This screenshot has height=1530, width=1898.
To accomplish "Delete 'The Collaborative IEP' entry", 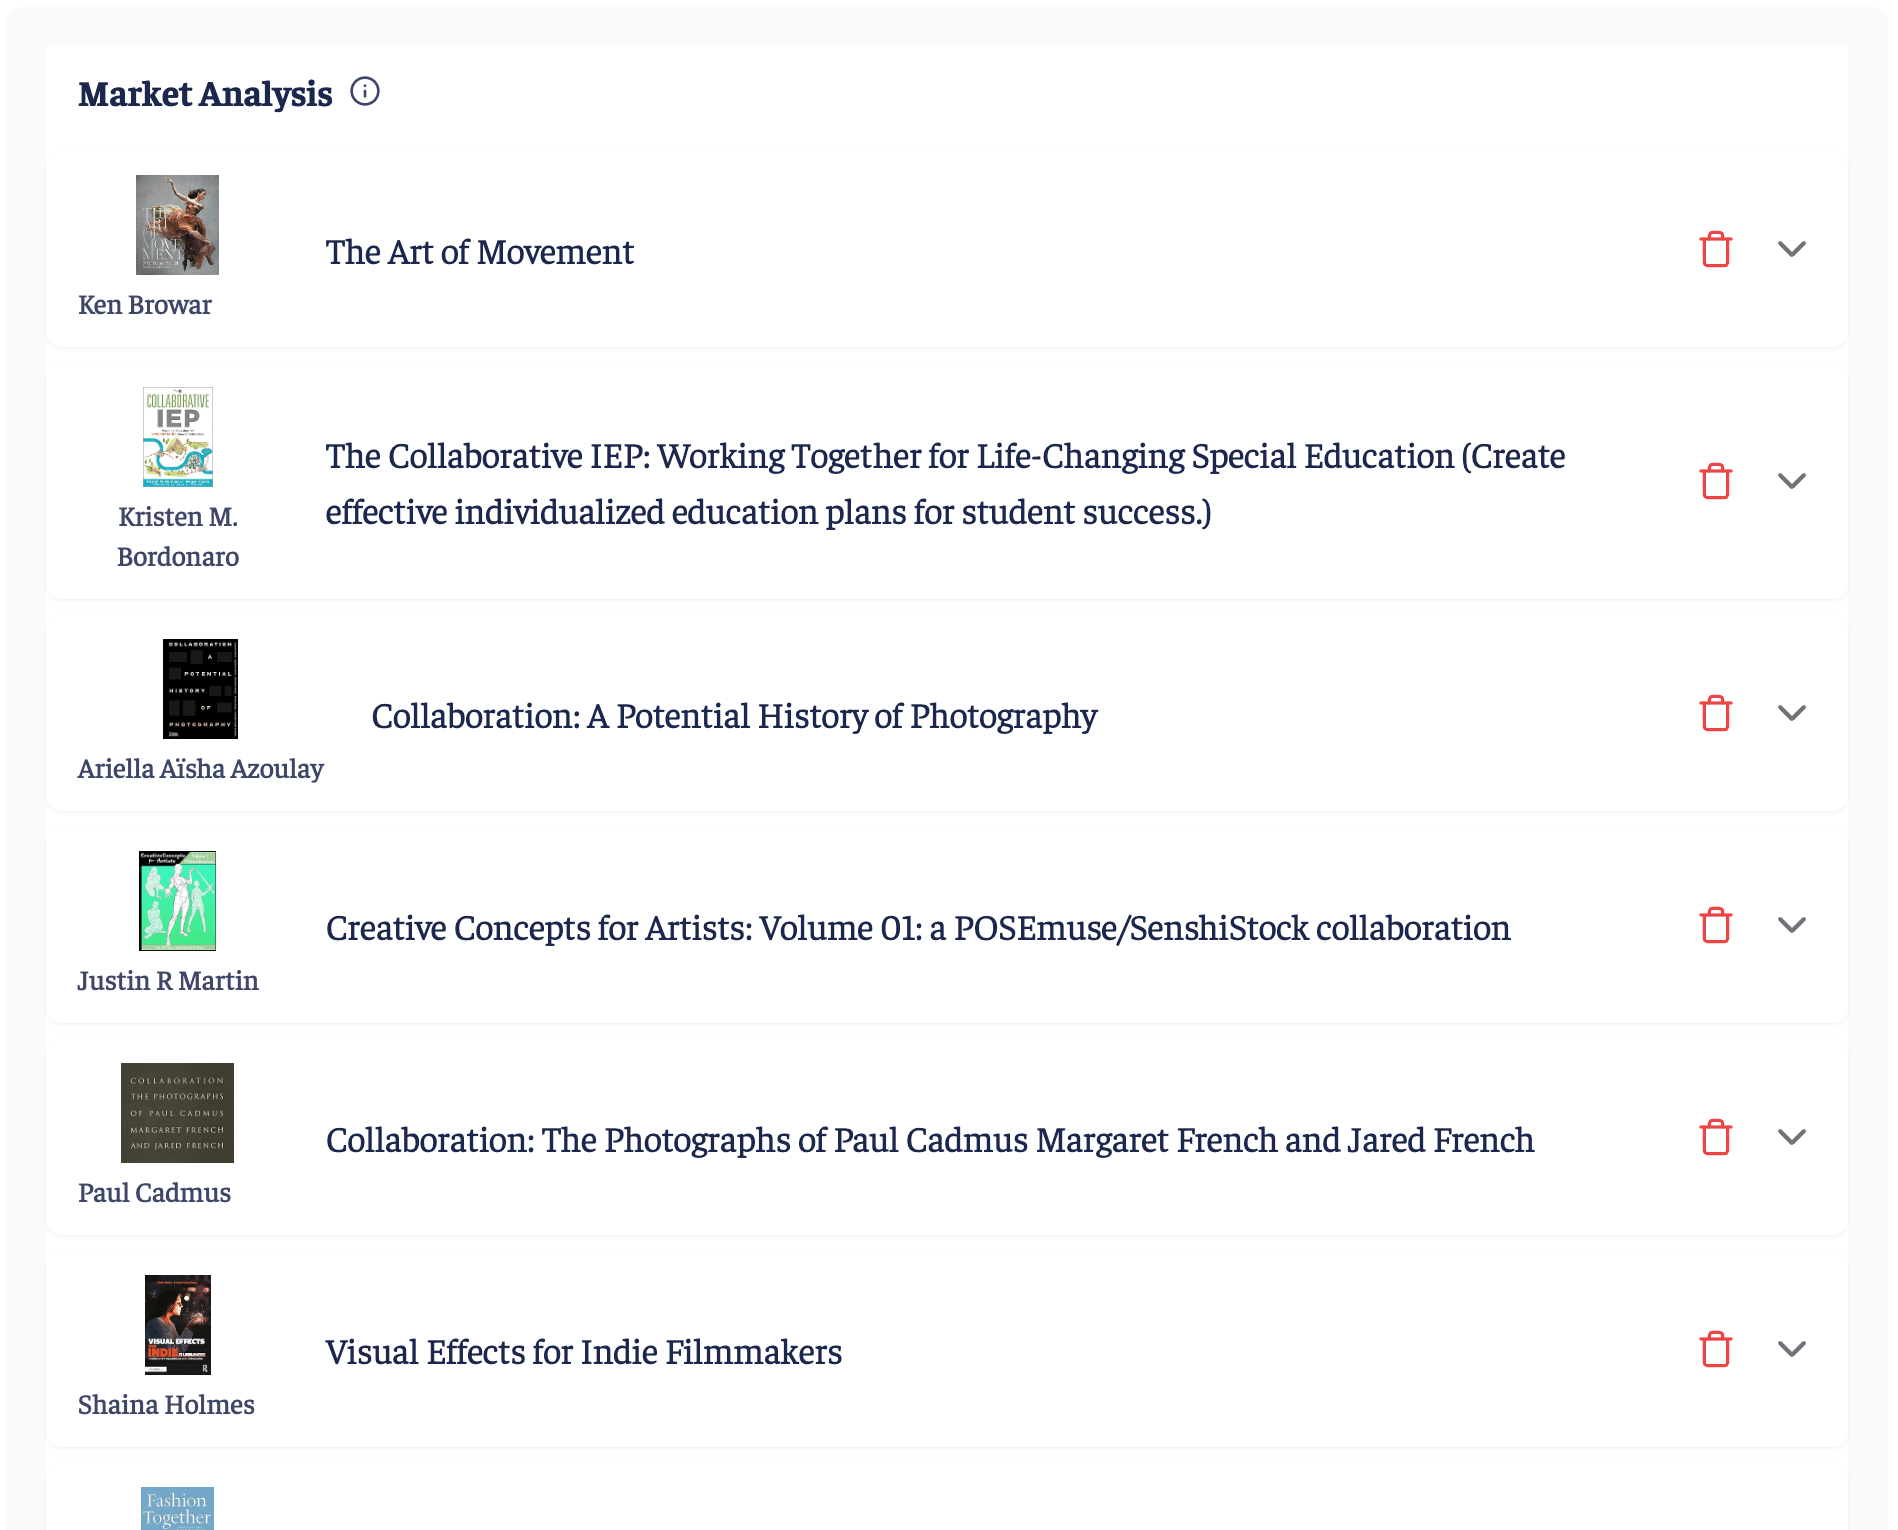I will pos(1716,481).
